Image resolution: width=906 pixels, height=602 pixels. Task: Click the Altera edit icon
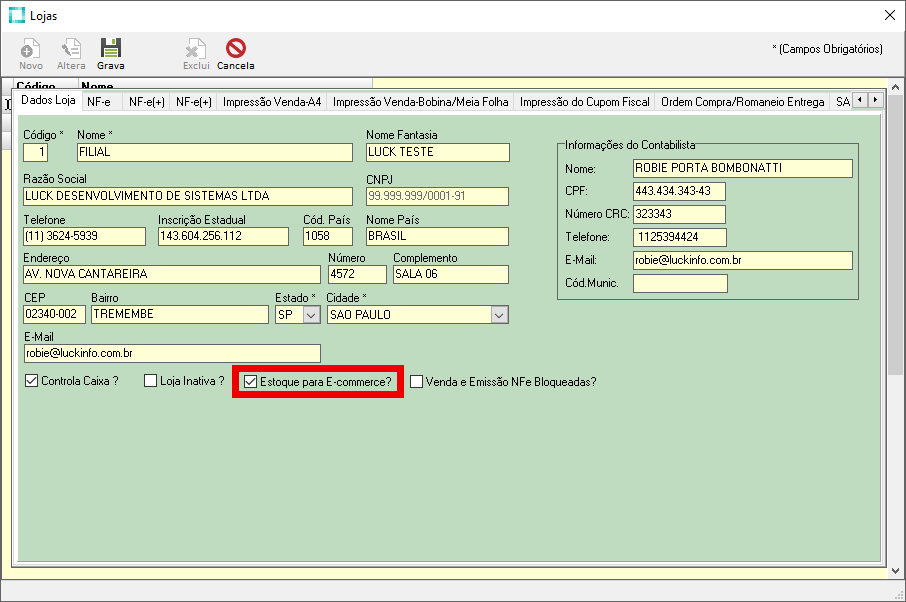pos(71,53)
